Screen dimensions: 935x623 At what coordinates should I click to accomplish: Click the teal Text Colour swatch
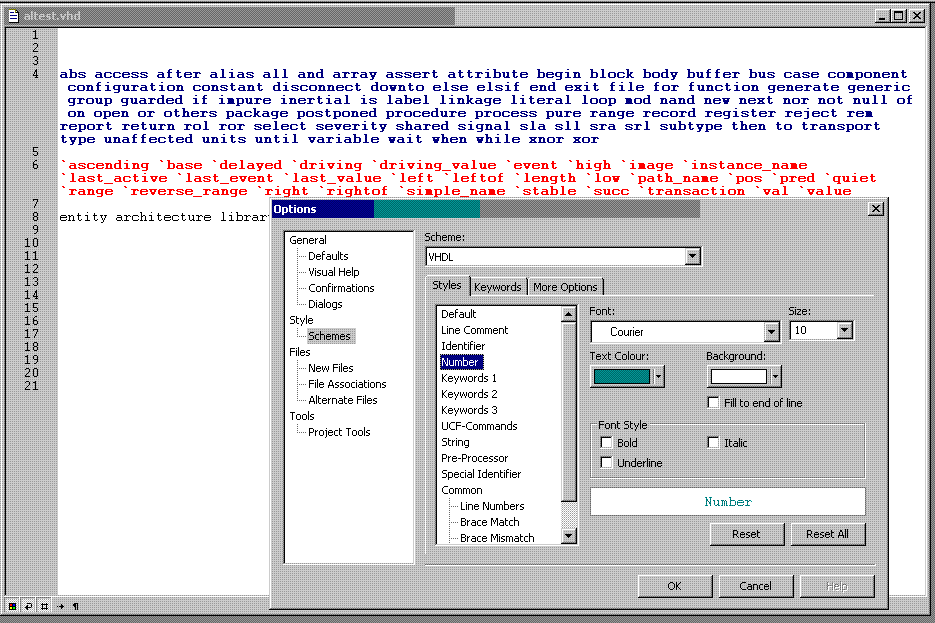pyautogui.click(x=621, y=376)
